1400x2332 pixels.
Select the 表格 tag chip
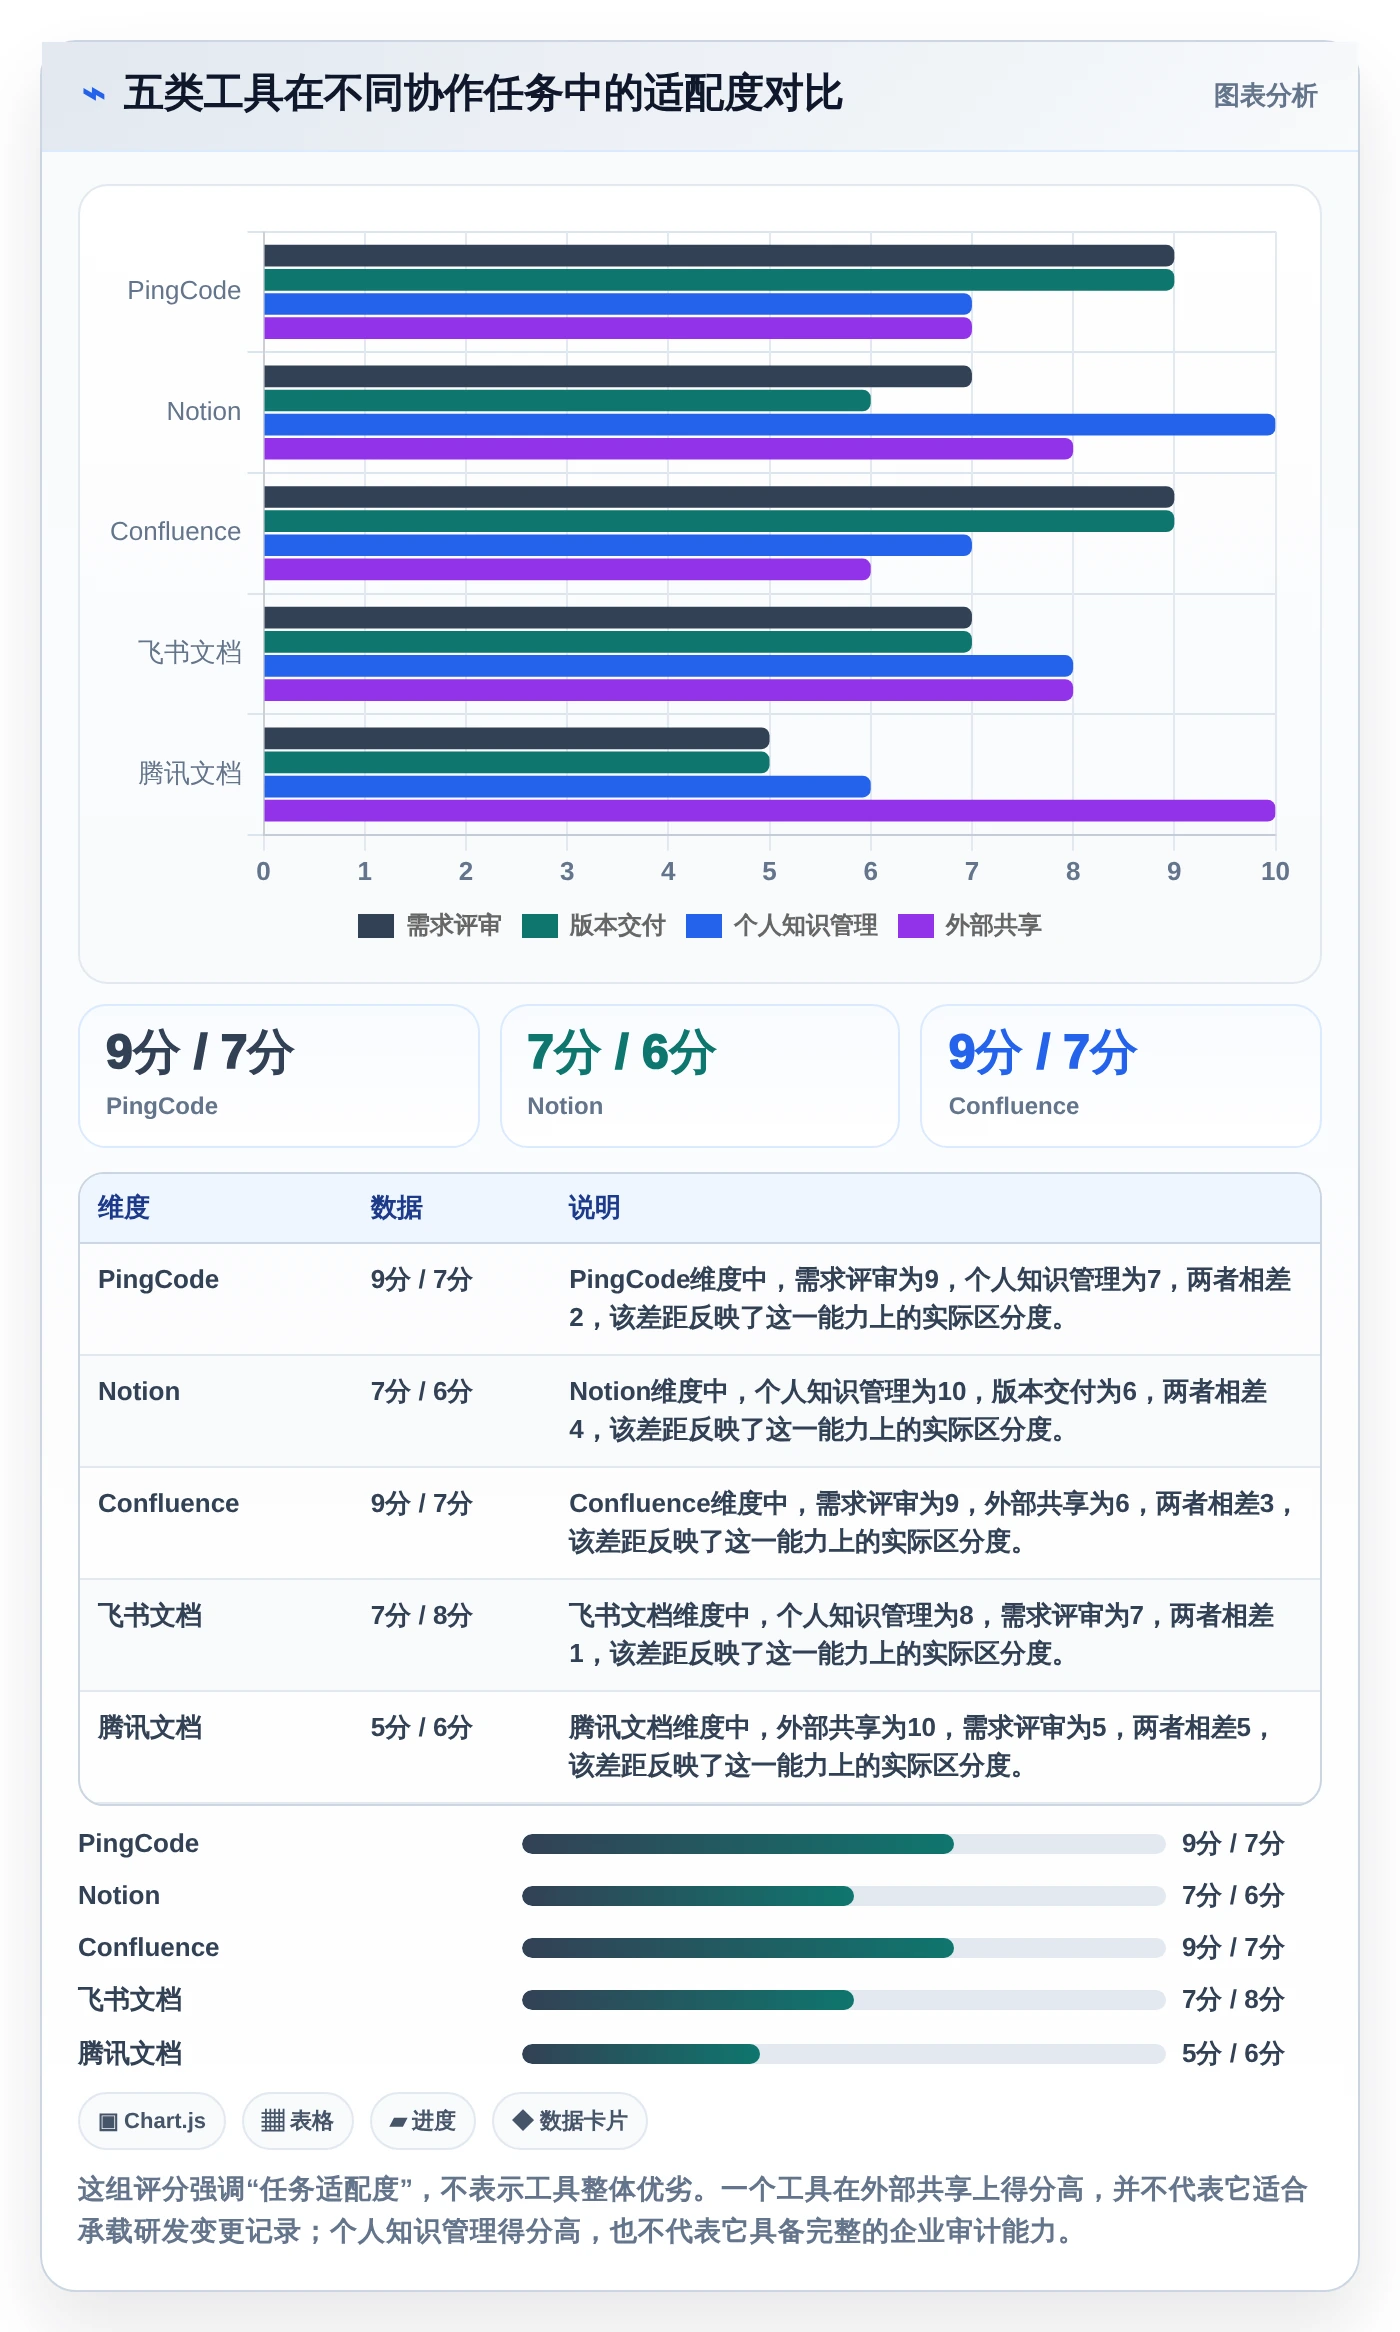pos(297,2121)
